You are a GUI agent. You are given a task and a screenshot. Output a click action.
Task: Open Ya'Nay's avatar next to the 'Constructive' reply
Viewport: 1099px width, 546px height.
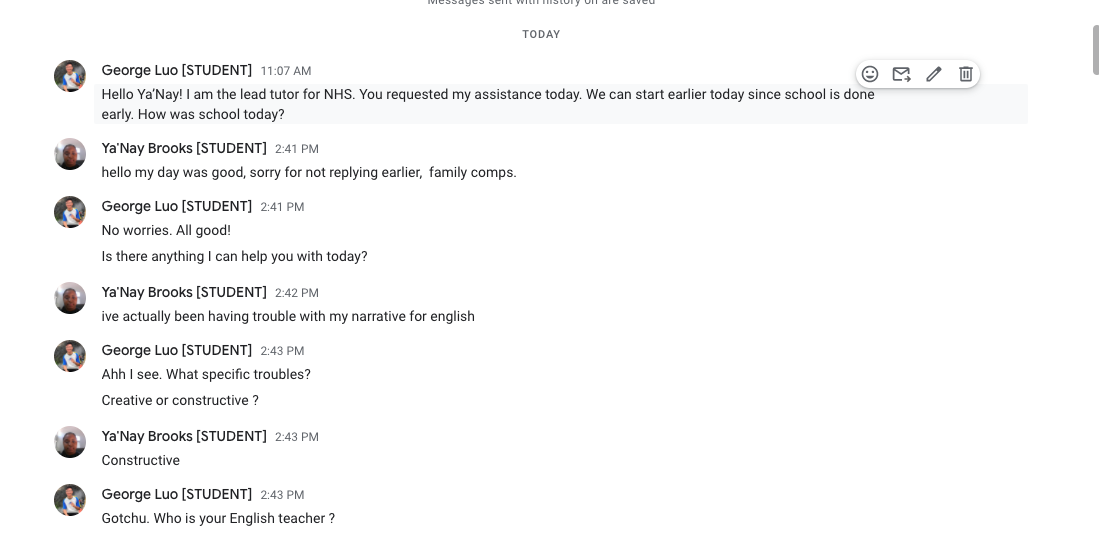click(70, 442)
